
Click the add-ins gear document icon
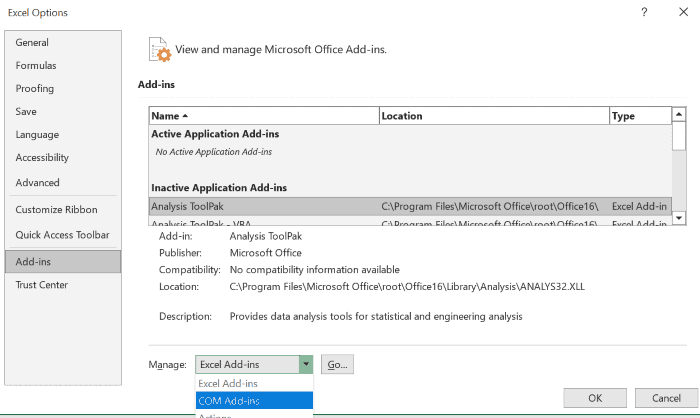tap(160, 50)
